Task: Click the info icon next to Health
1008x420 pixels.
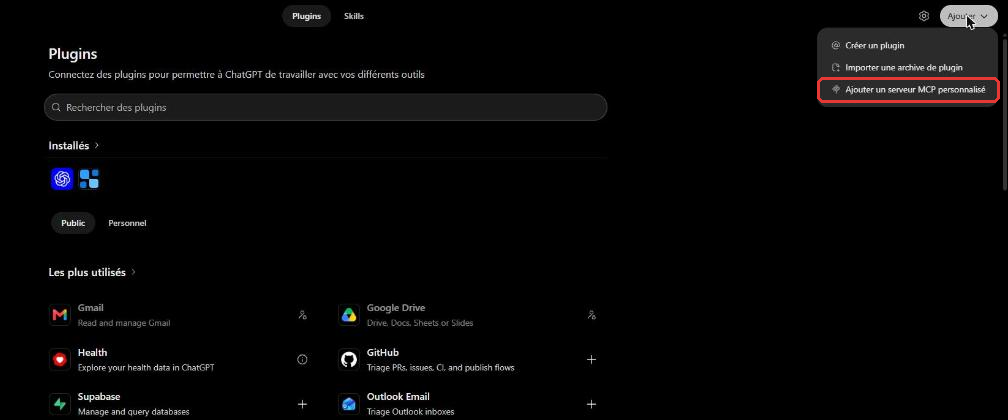Action: coord(302,360)
